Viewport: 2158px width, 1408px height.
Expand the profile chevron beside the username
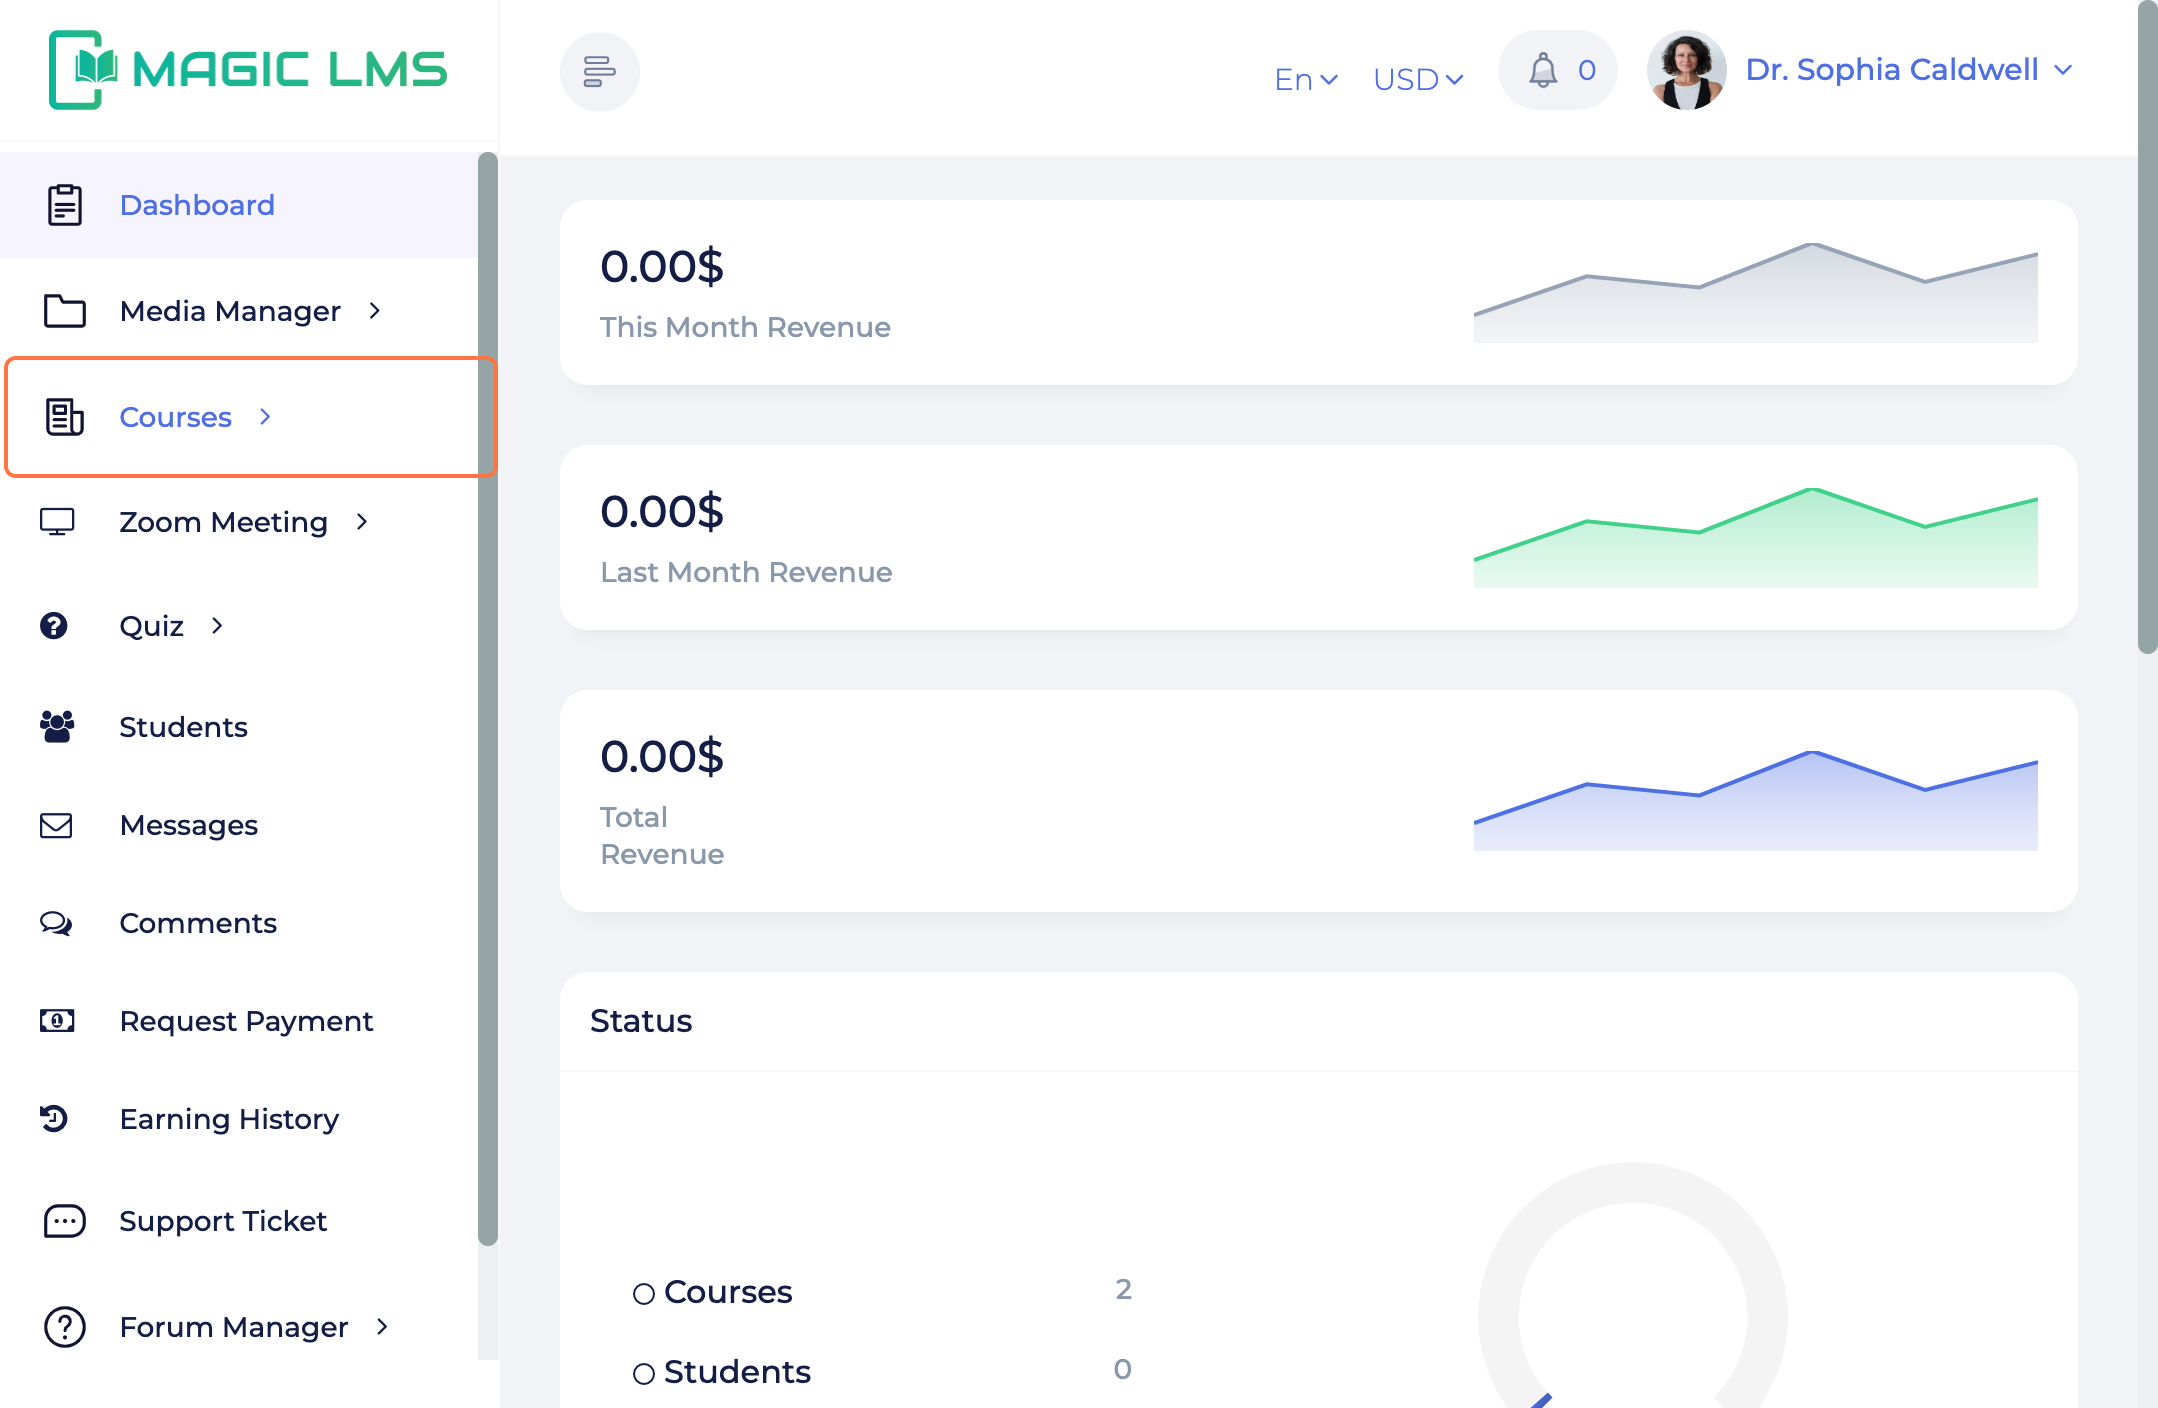(x=2062, y=70)
